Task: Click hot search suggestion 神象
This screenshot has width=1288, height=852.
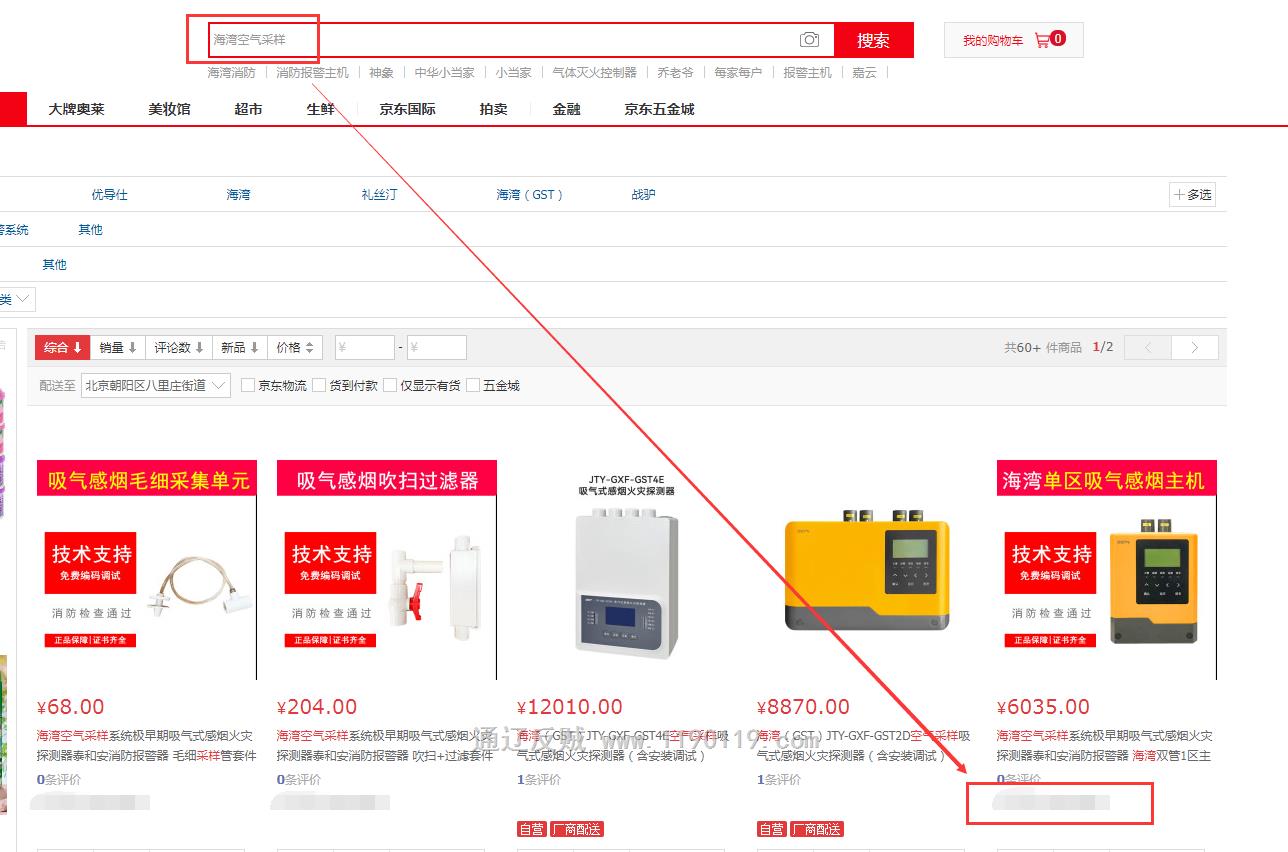Action: pyautogui.click(x=381, y=73)
